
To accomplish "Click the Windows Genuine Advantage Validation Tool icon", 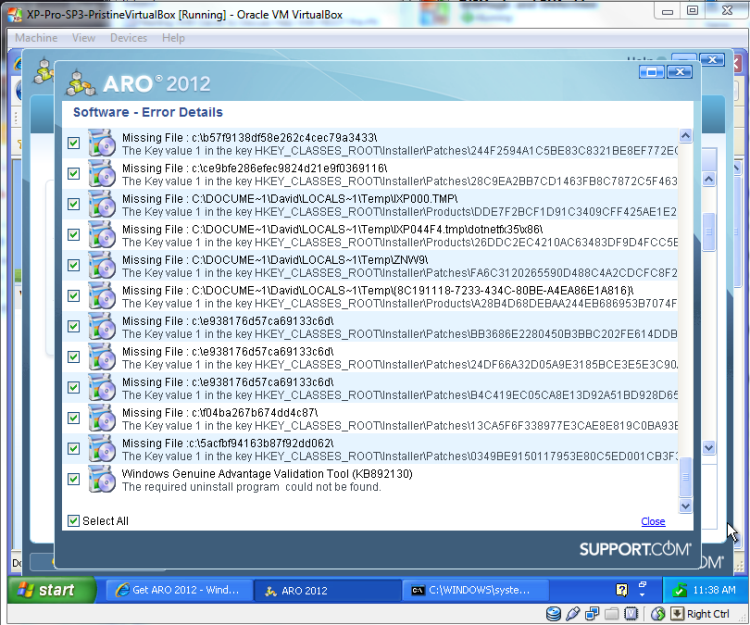I will pos(102,479).
